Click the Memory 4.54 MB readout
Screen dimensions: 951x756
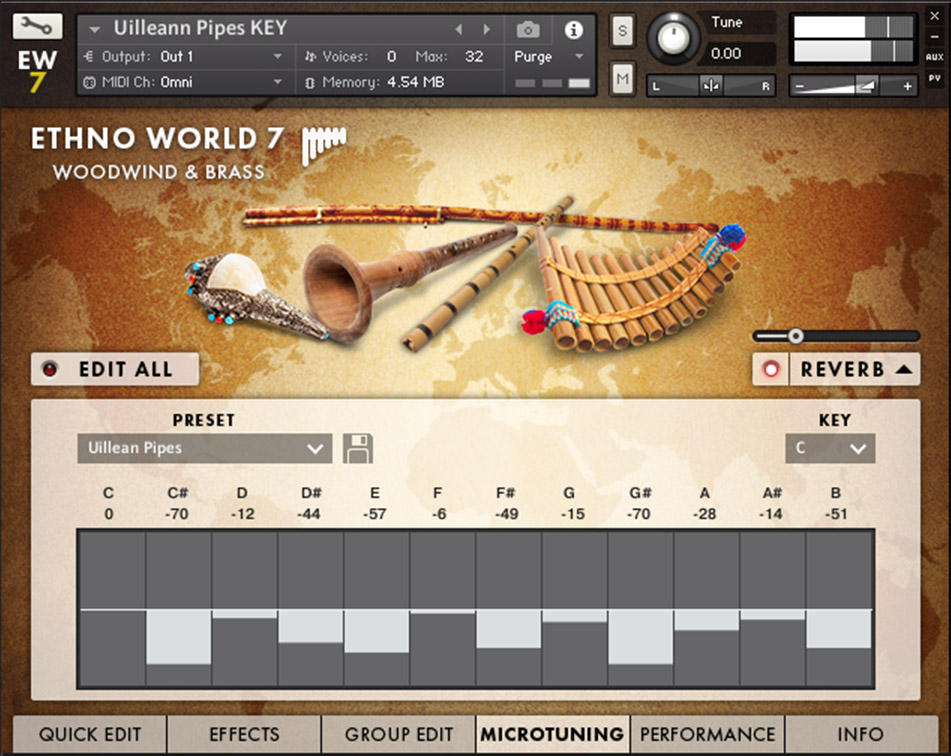tap(415, 82)
